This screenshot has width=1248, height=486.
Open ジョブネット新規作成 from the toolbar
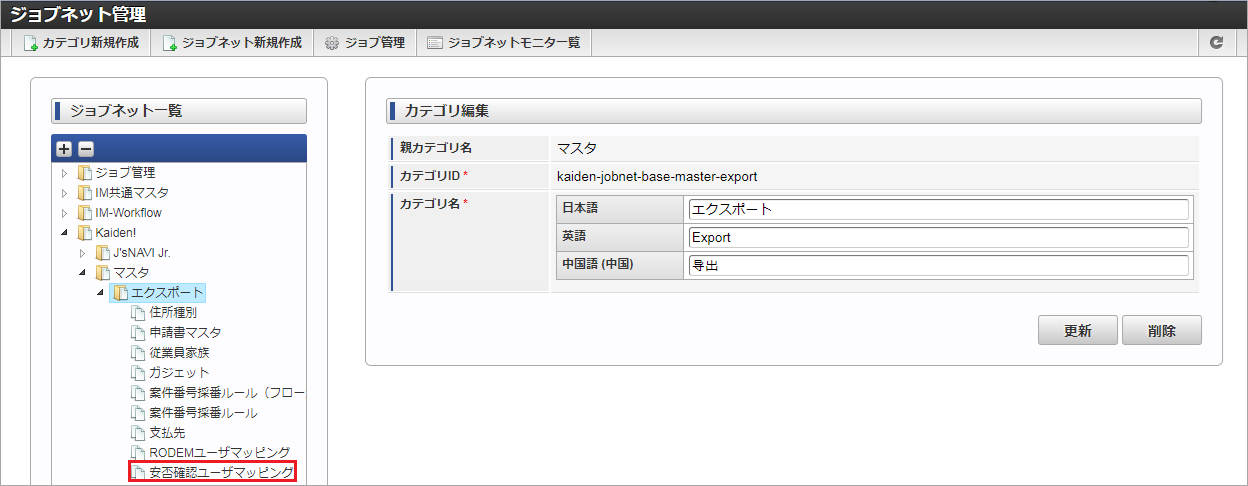232,43
